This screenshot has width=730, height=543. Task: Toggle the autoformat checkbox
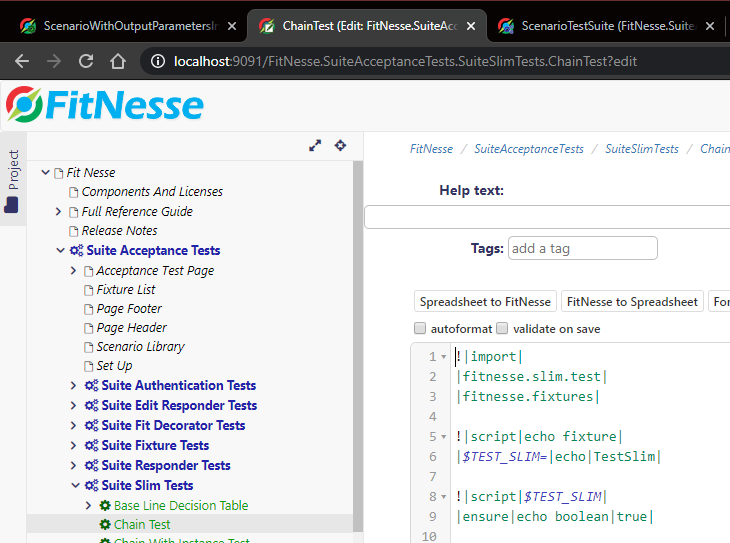click(420, 328)
